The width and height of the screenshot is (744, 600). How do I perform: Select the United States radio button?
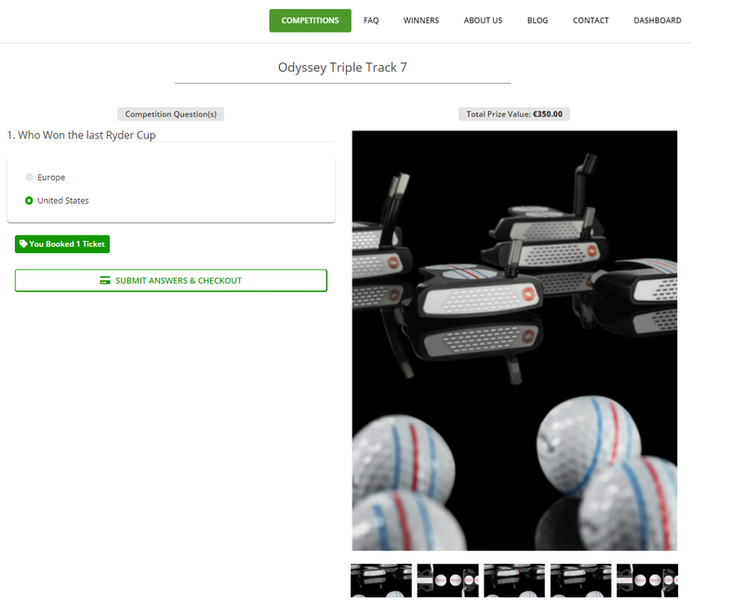(29, 201)
